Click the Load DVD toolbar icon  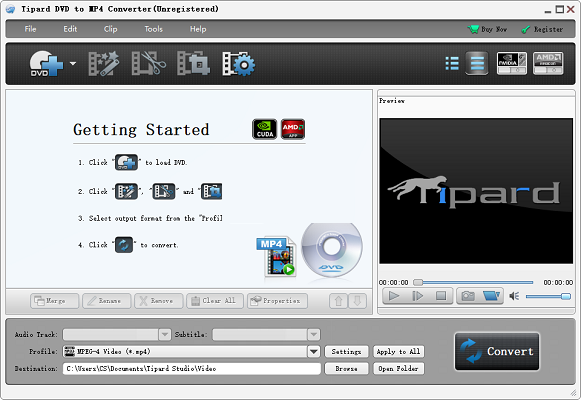coord(46,64)
